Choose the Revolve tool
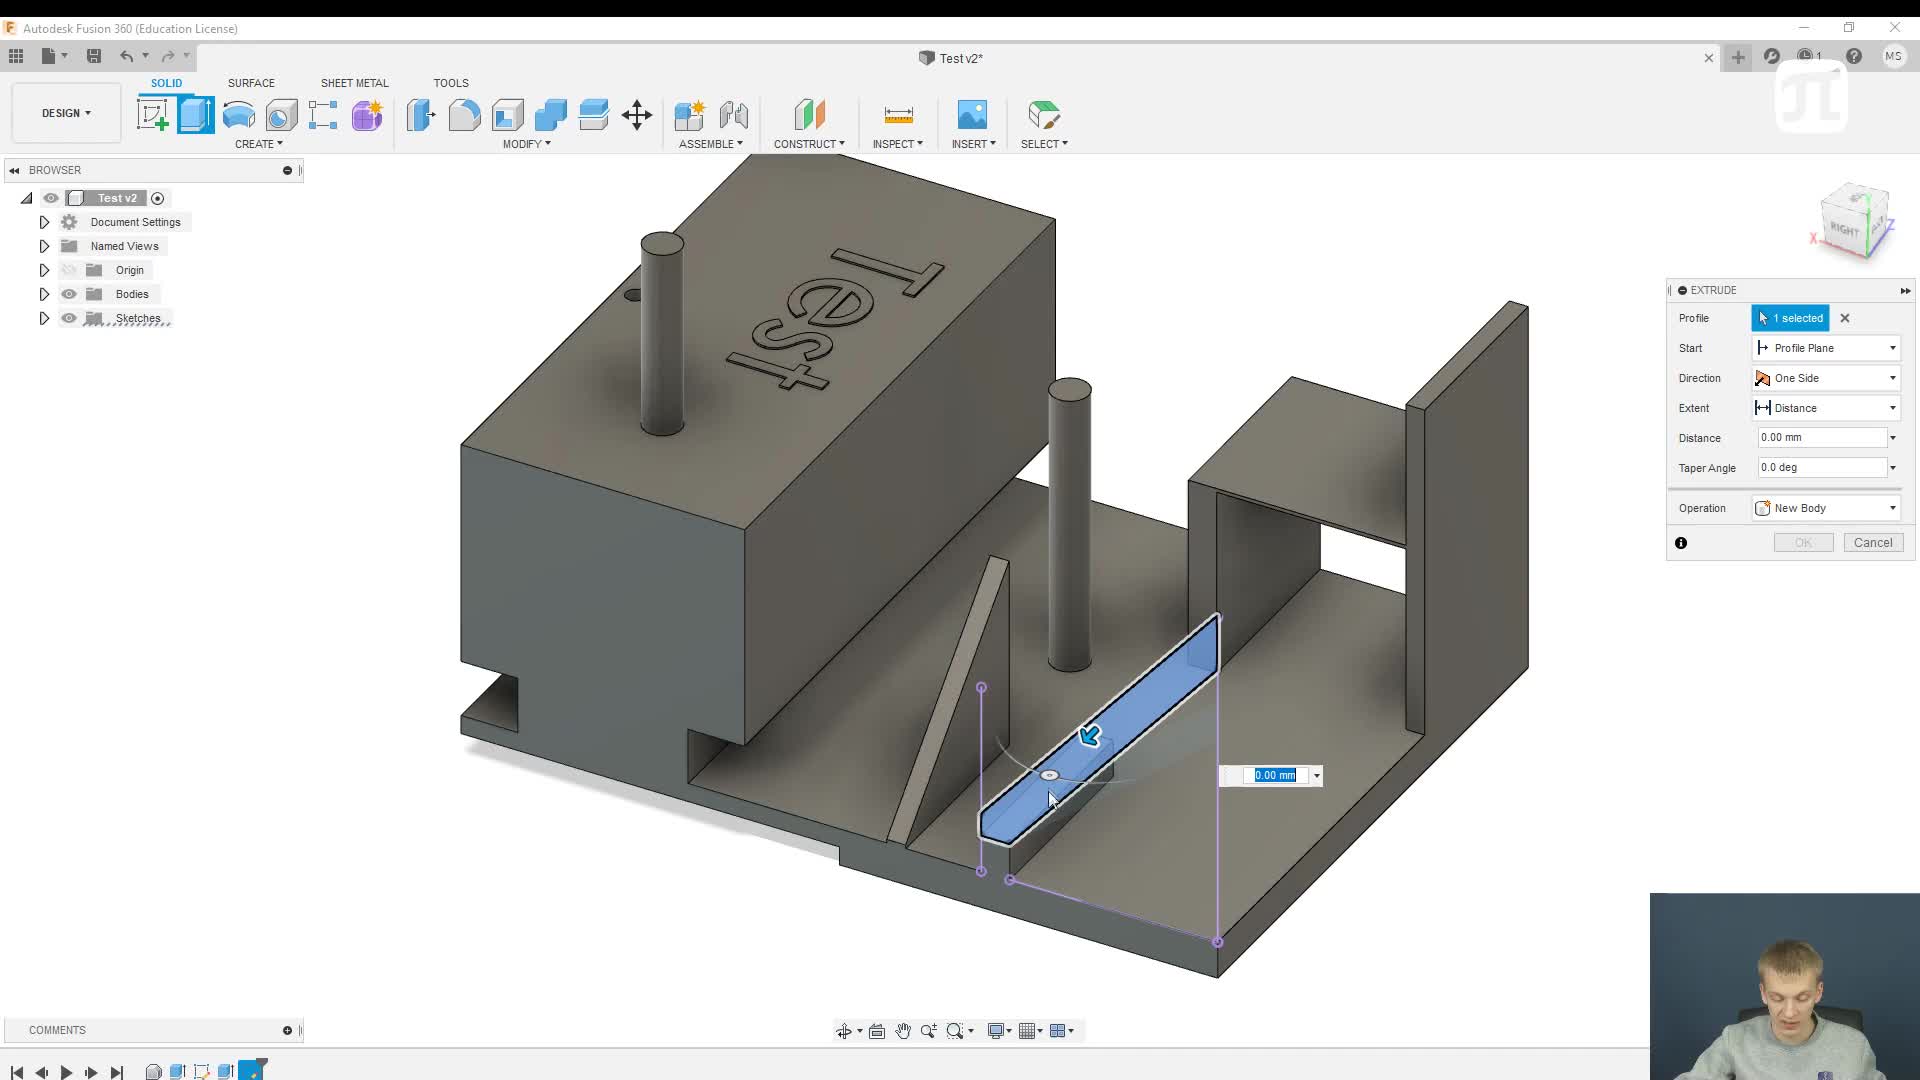1920x1080 pixels. (x=239, y=115)
